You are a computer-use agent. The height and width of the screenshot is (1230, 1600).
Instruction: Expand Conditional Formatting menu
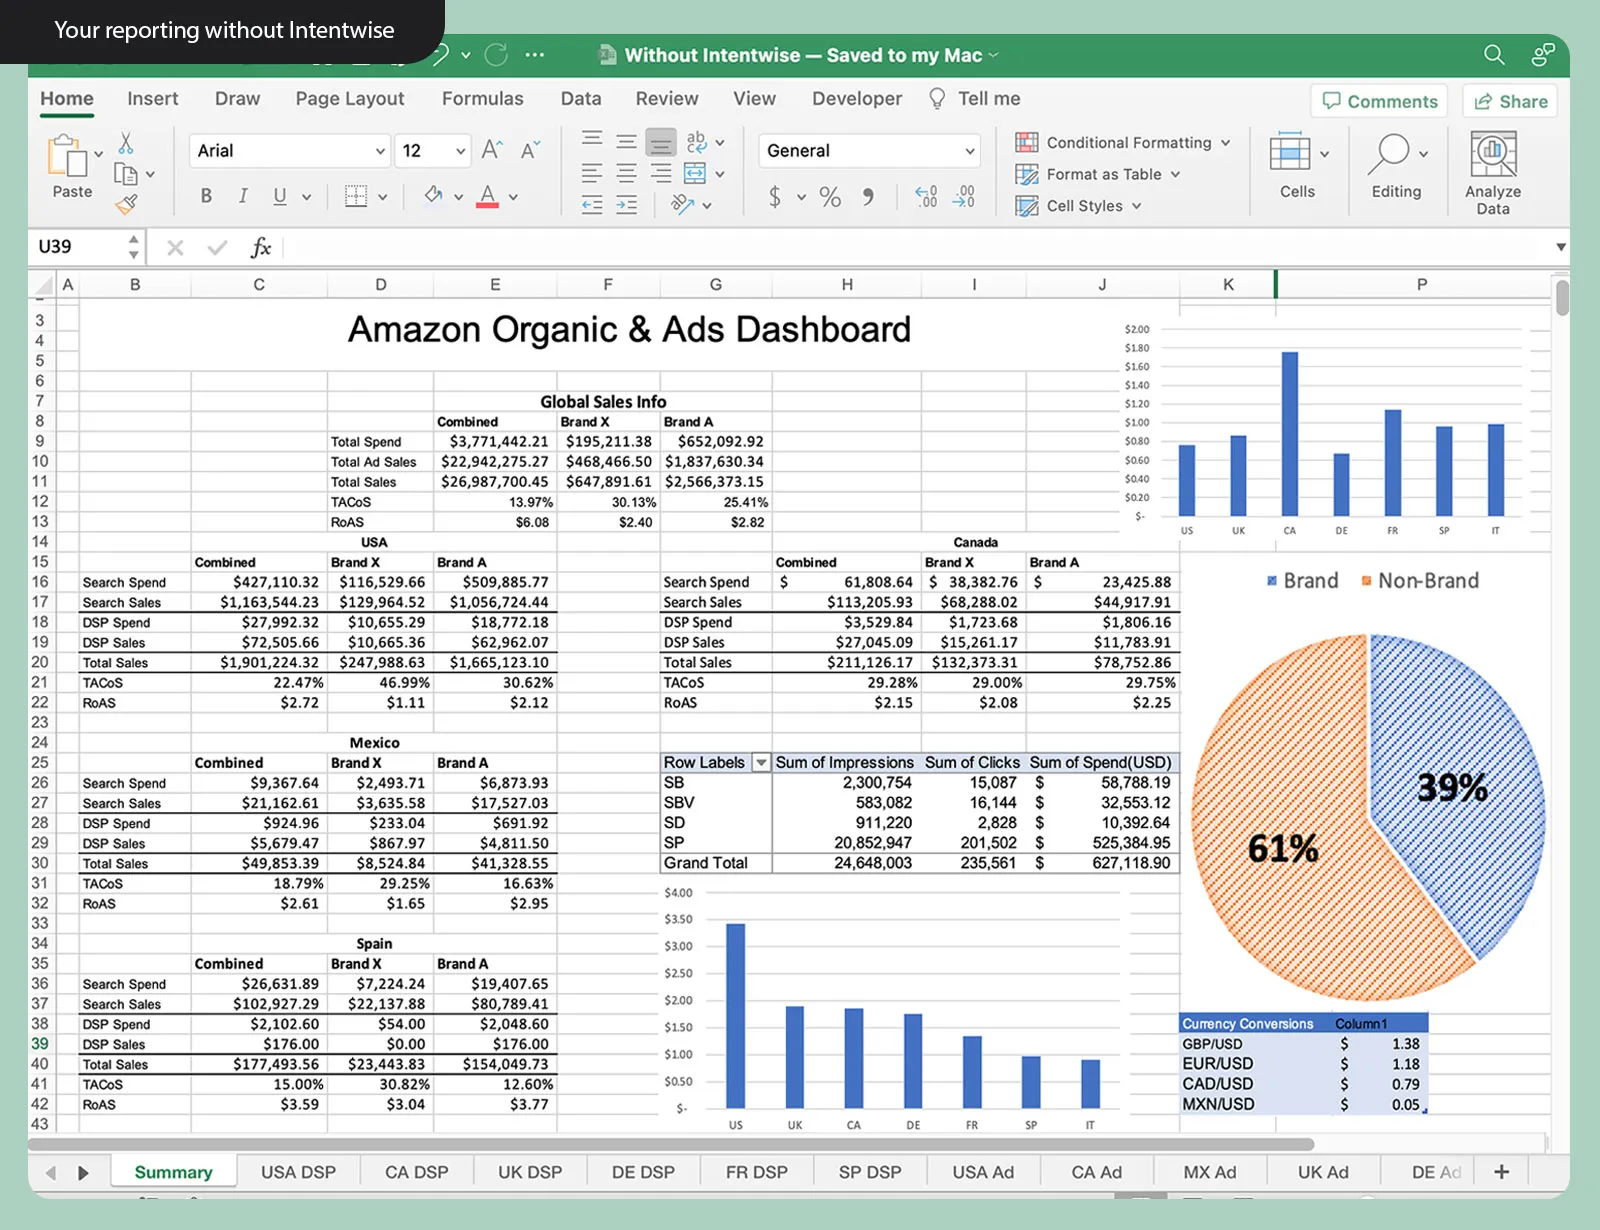[x=1225, y=143]
